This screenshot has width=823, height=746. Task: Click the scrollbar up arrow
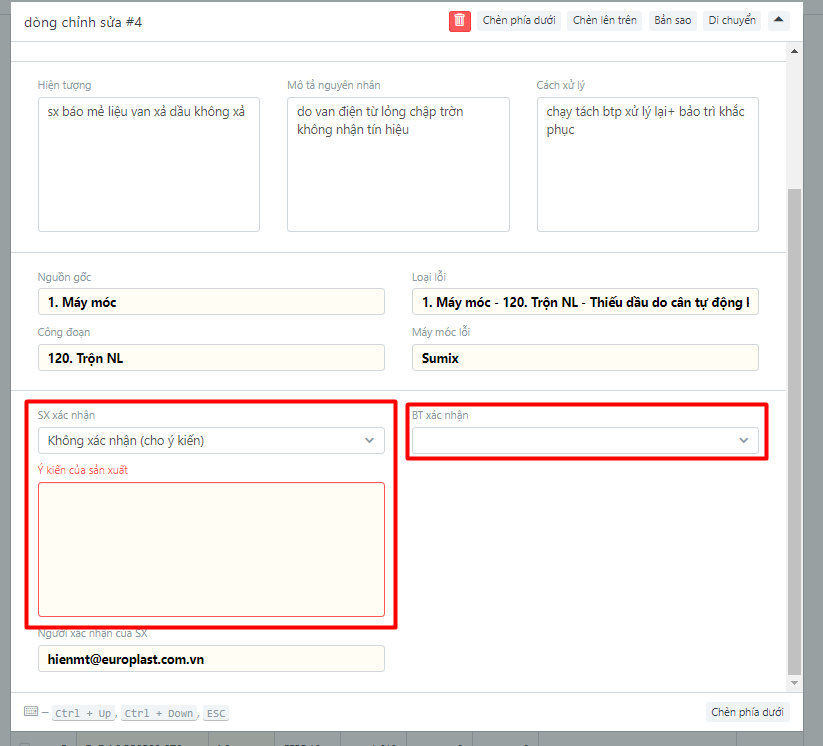click(795, 49)
